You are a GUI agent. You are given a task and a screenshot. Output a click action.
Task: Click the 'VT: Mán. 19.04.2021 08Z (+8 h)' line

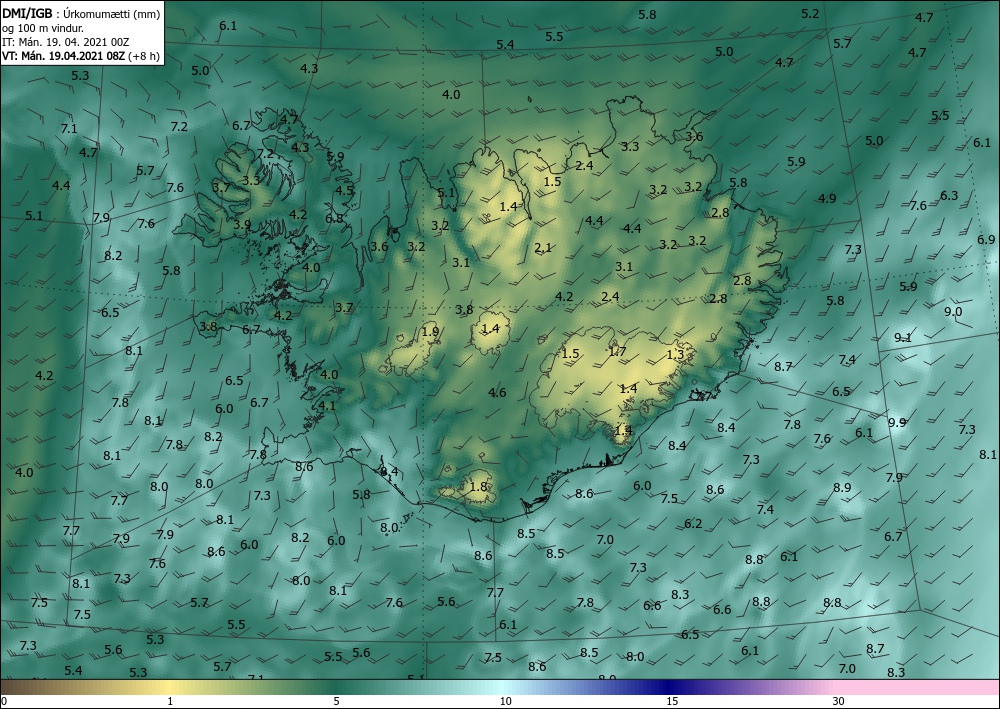click(x=80, y=56)
